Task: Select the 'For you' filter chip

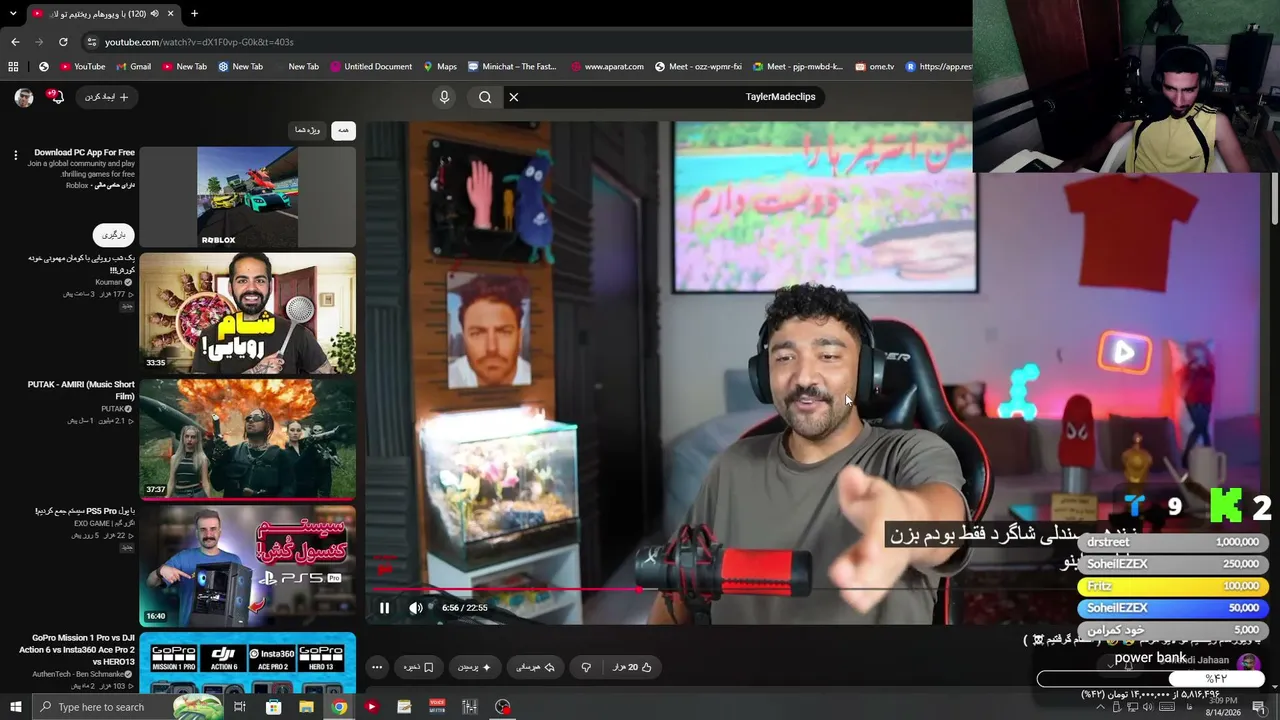Action: pyautogui.click(x=307, y=130)
